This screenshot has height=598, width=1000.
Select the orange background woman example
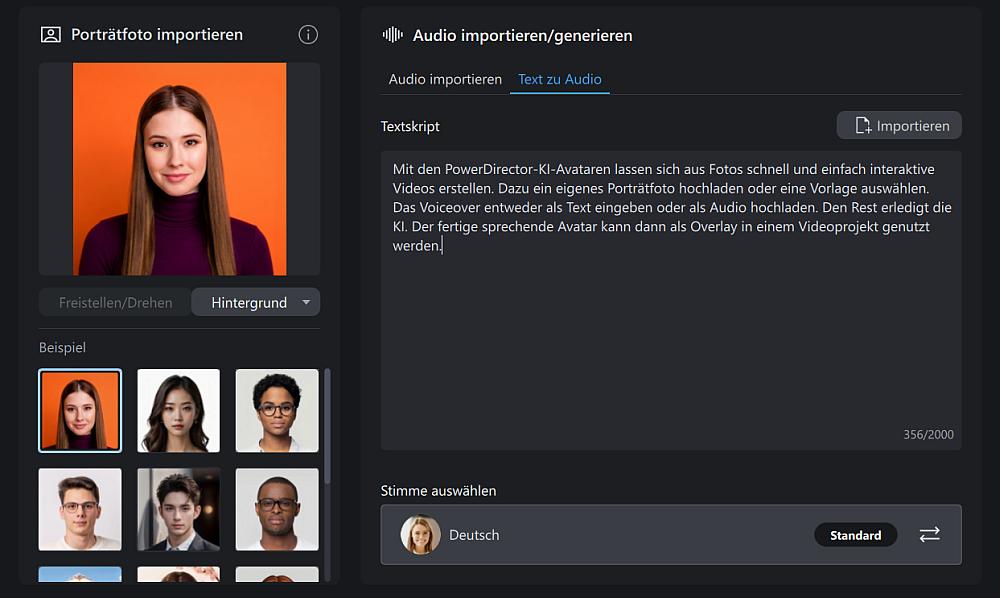tap(80, 411)
